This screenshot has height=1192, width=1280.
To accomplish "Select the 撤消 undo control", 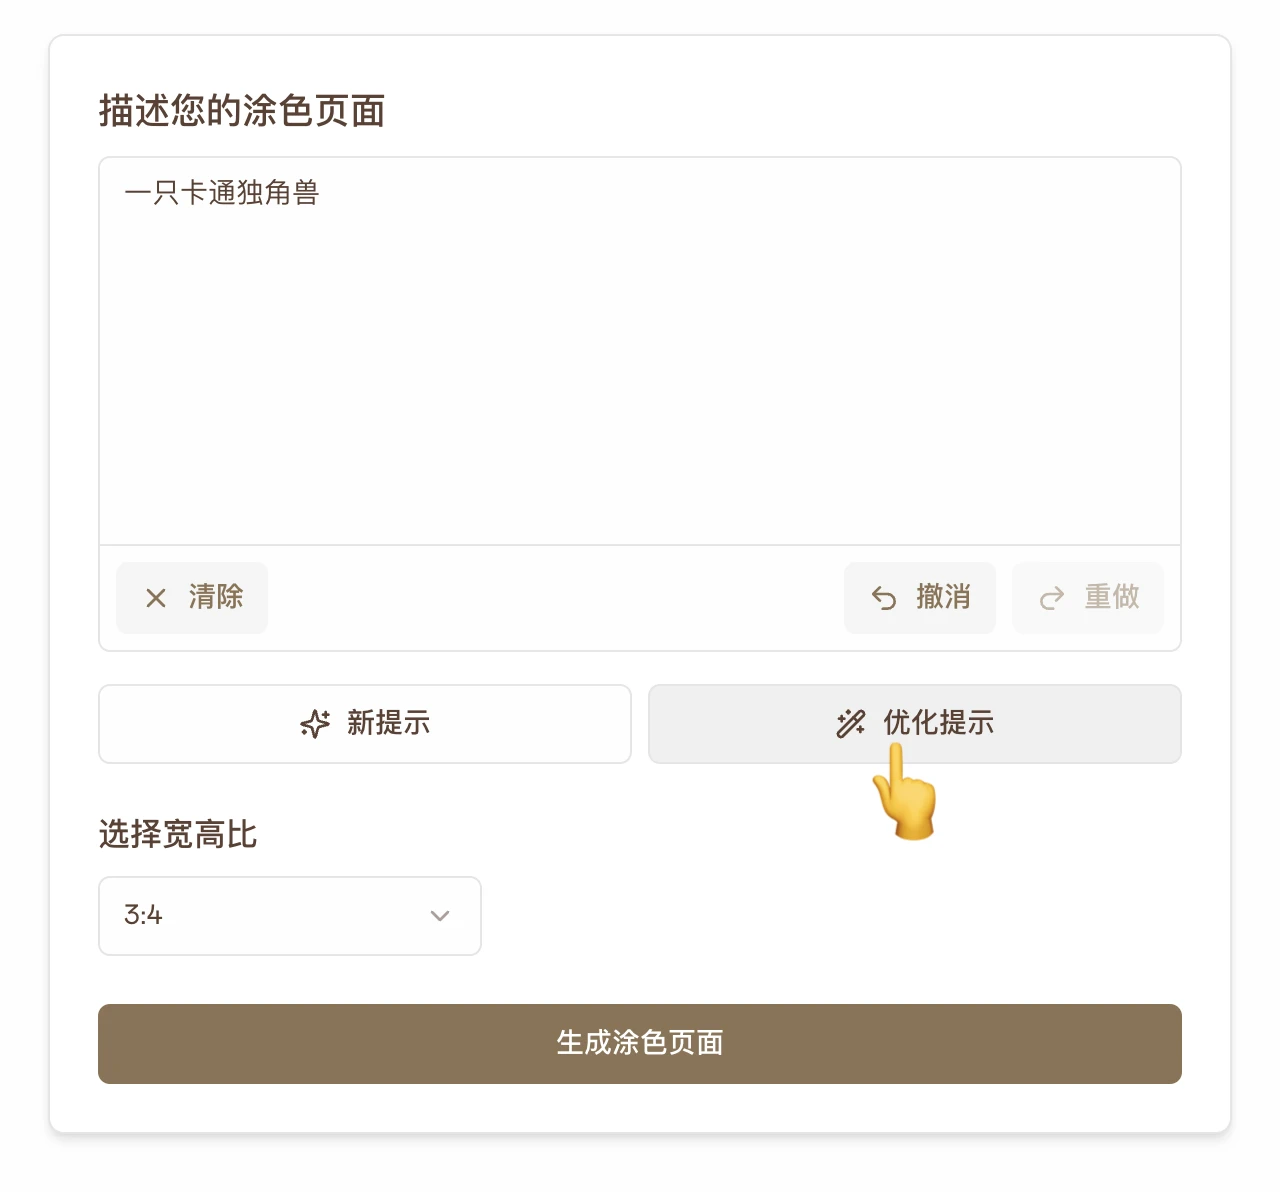I will pos(919,597).
